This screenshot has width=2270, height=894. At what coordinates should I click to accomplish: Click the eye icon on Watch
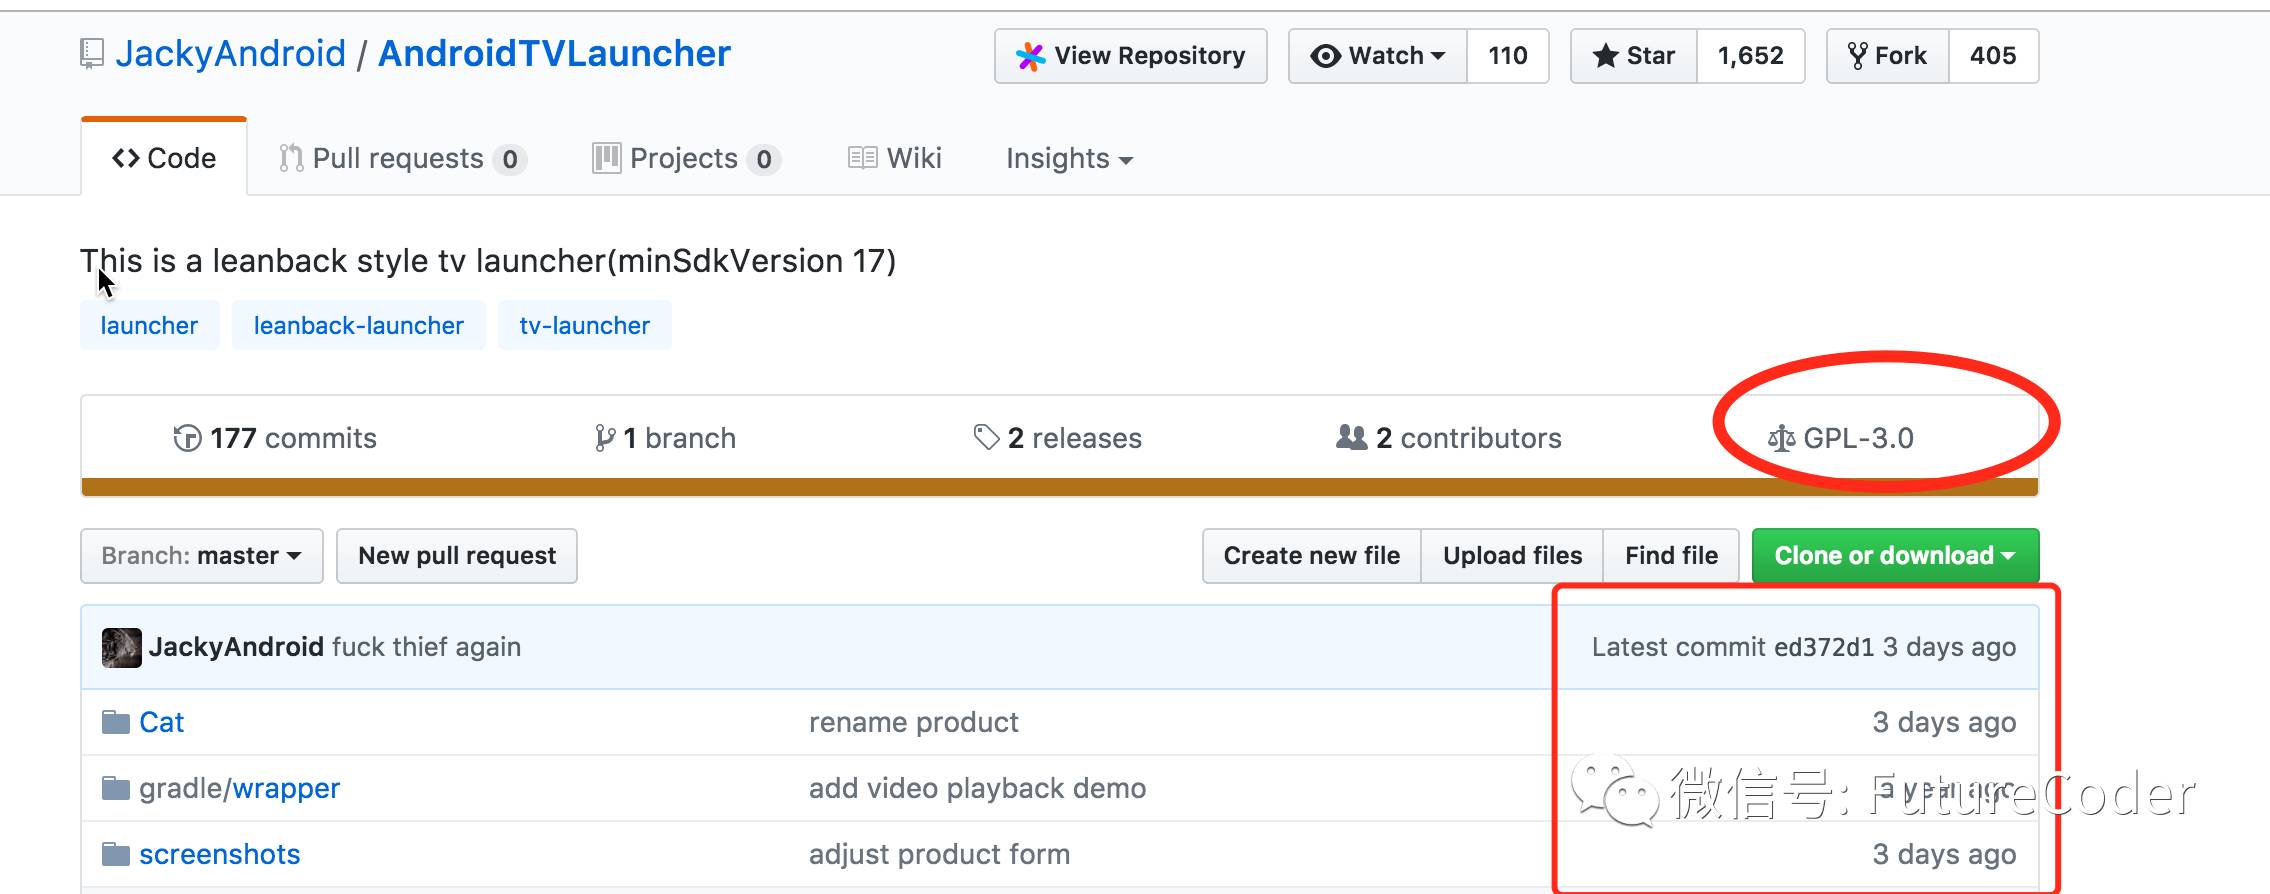pos(1326,56)
